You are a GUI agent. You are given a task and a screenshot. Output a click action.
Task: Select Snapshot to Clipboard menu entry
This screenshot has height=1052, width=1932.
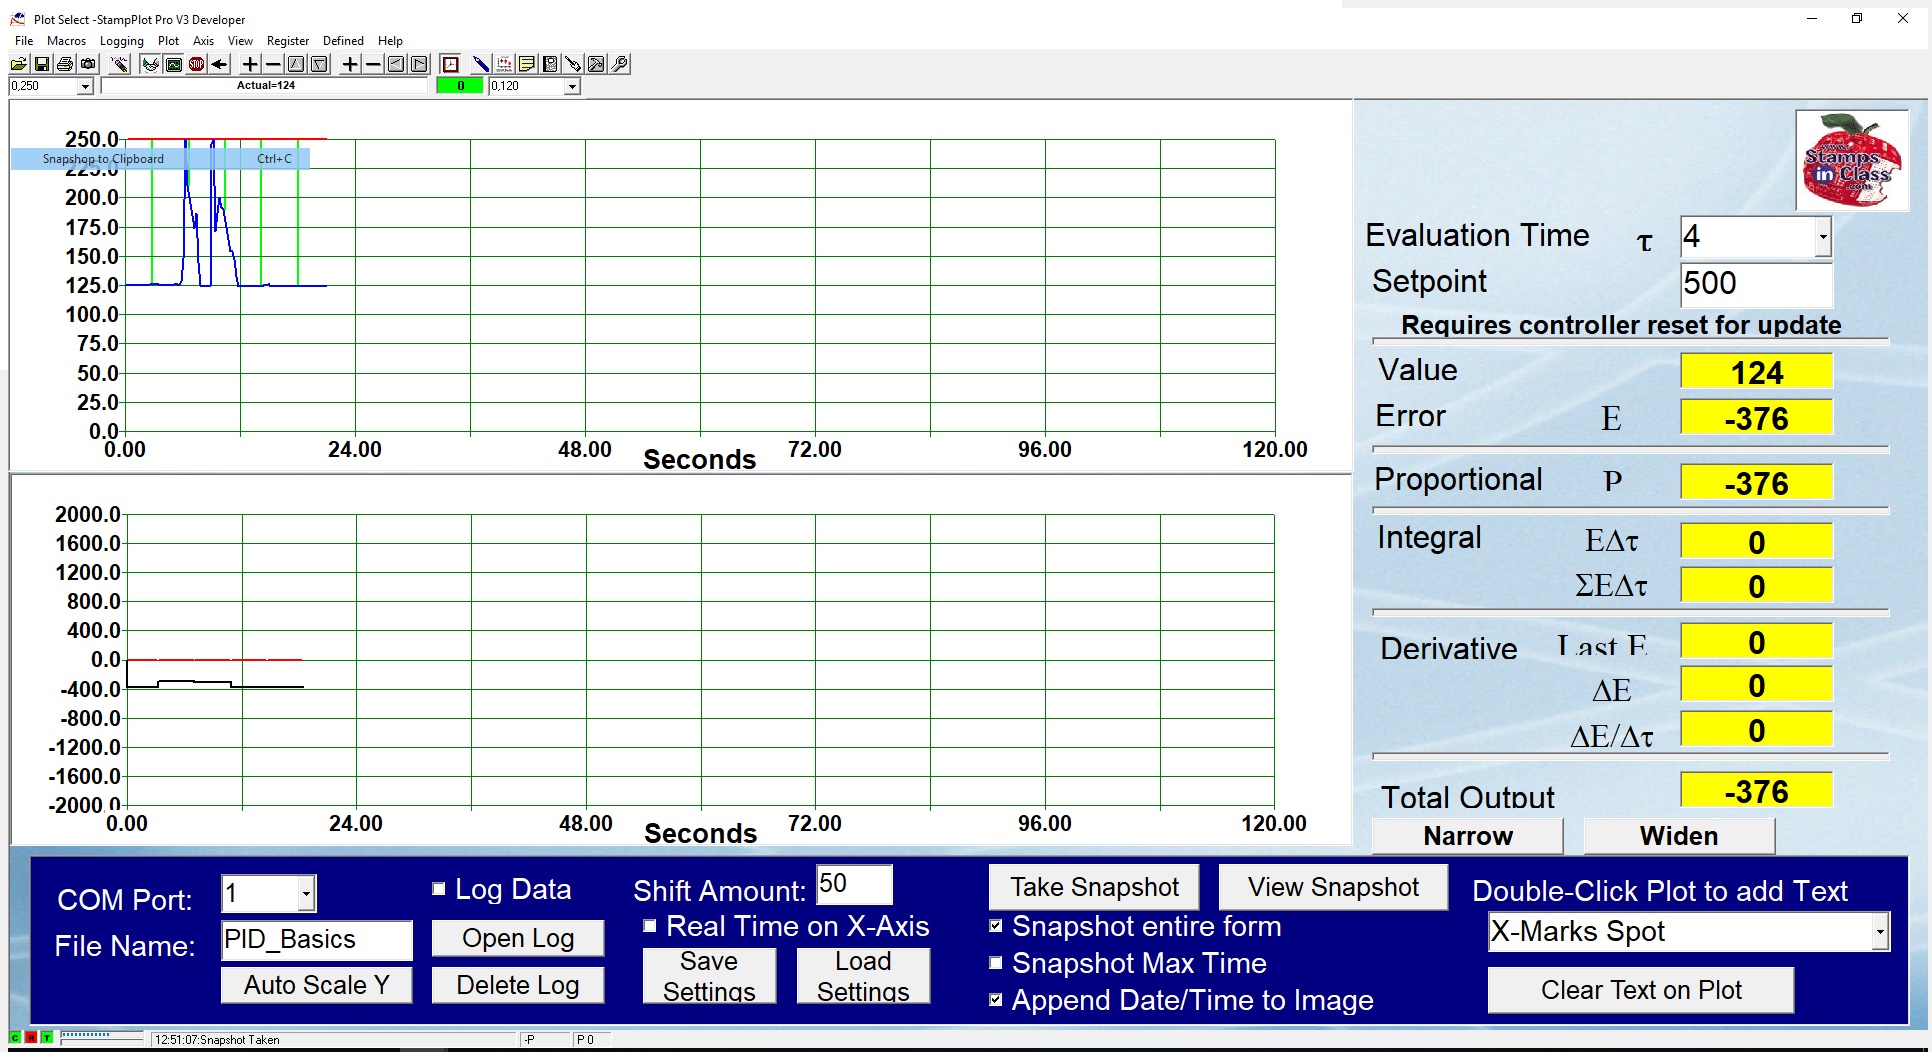pos(160,159)
